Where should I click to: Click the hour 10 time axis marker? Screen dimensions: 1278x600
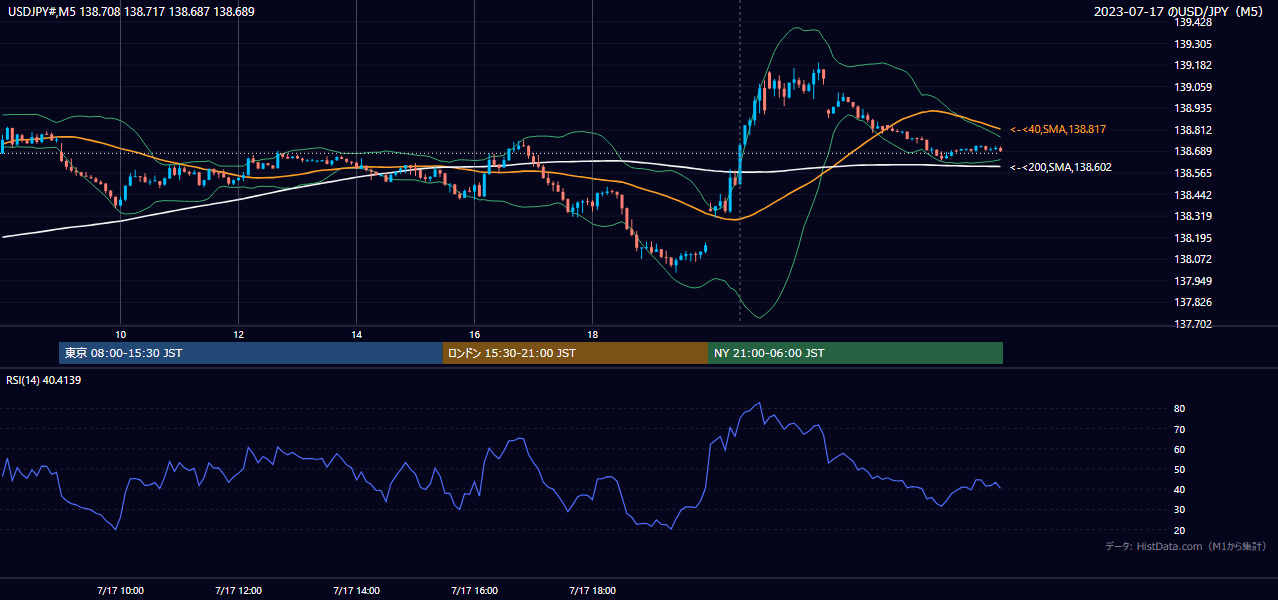click(120, 334)
